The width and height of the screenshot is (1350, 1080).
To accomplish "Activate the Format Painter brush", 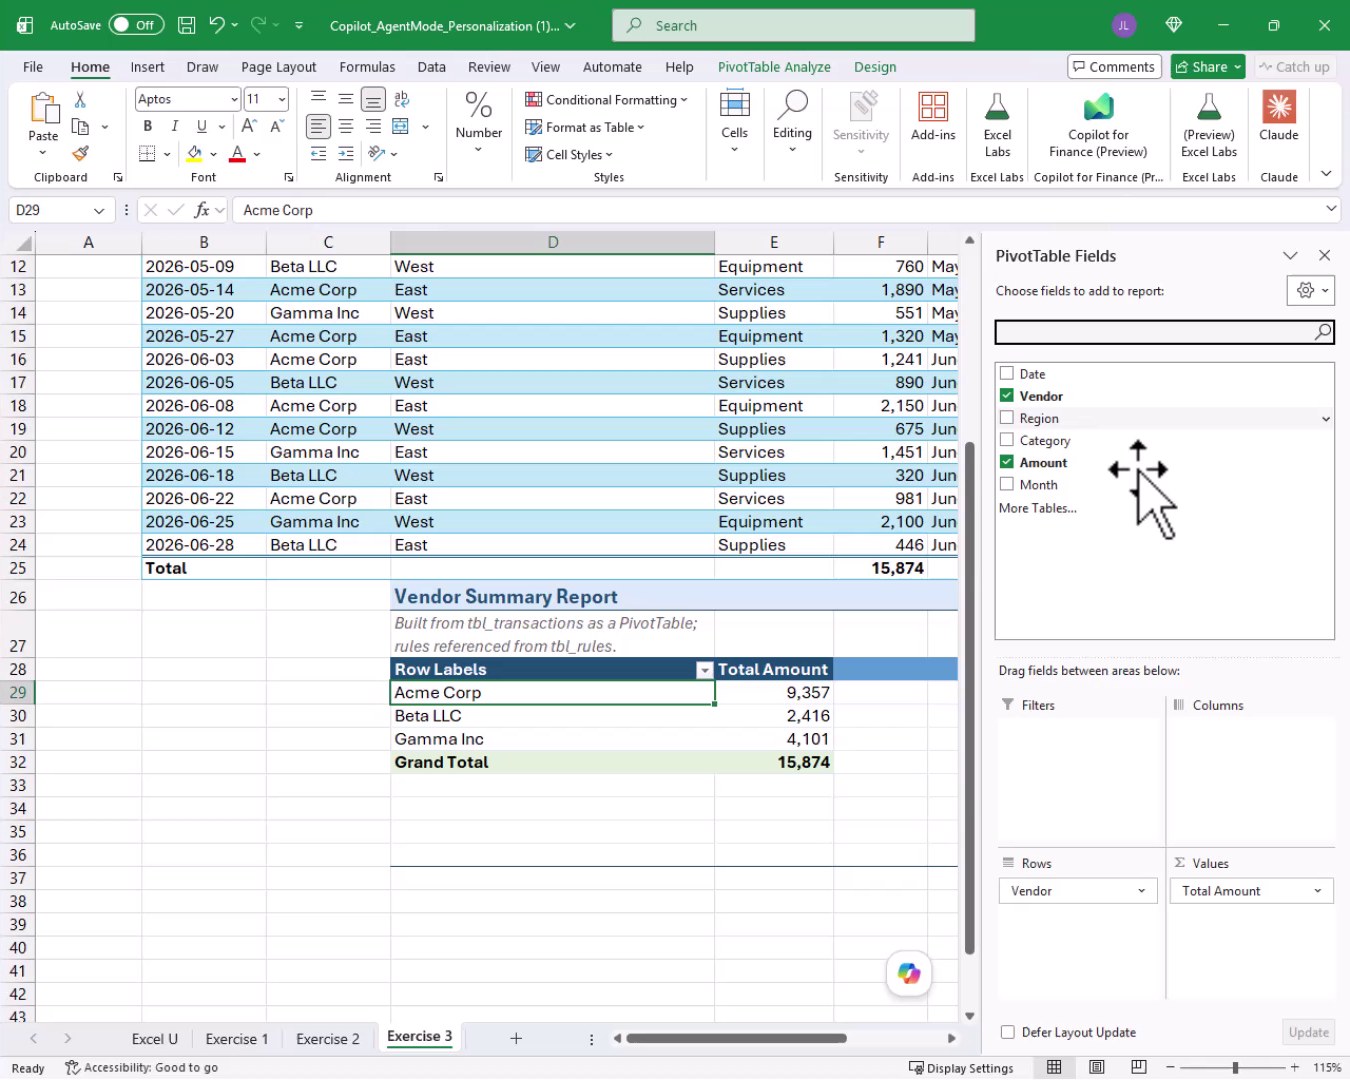I will click(80, 153).
